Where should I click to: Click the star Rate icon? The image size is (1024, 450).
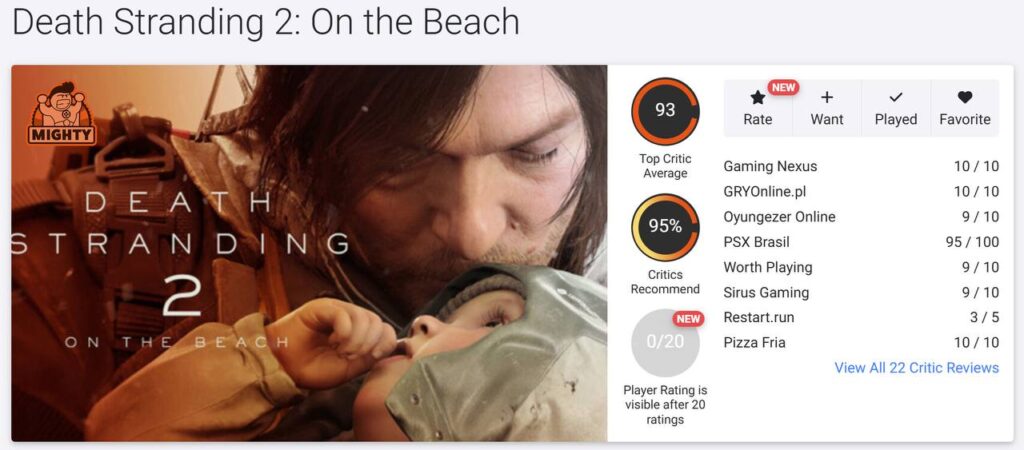pyautogui.click(x=758, y=97)
